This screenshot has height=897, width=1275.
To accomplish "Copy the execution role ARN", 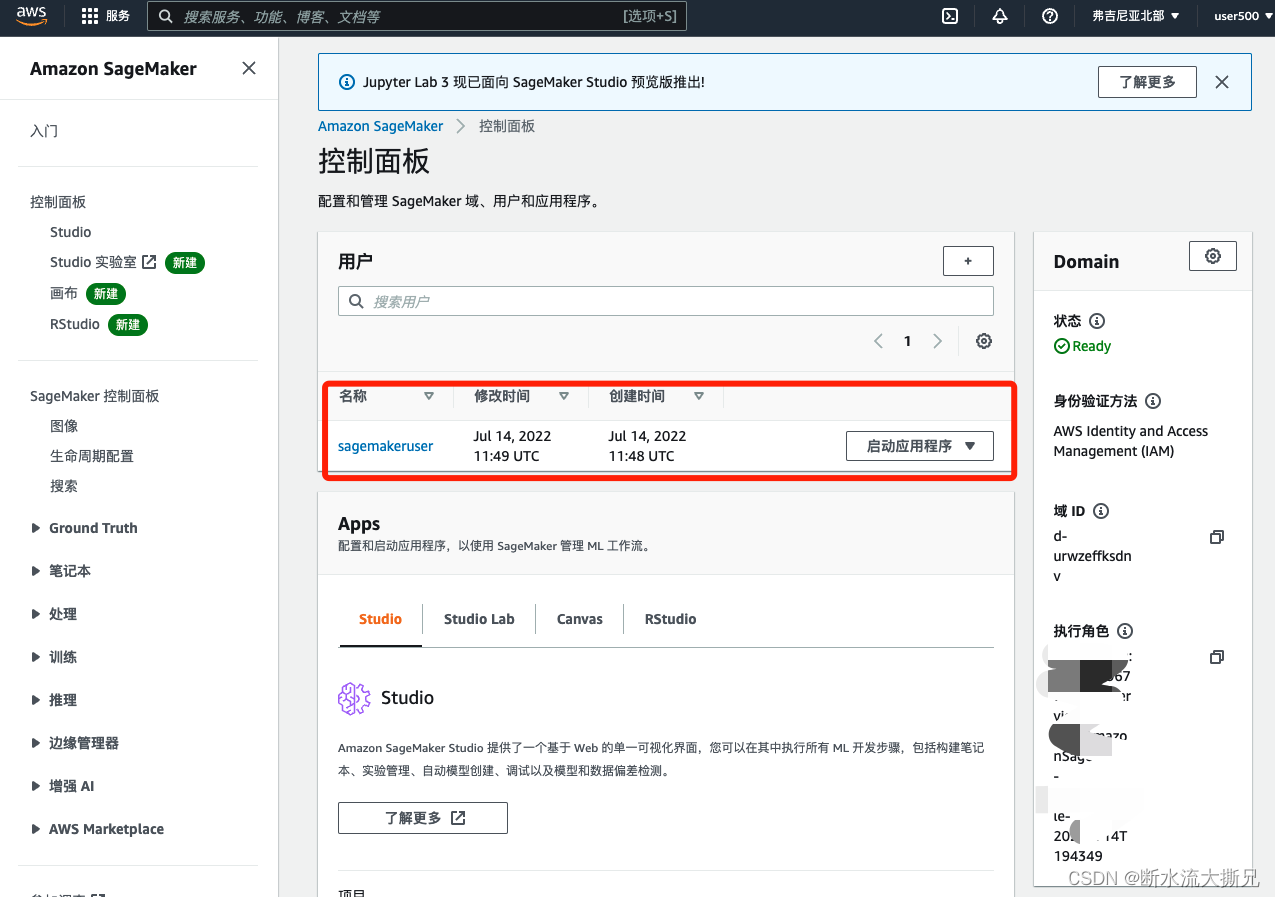I will [1217, 657].
